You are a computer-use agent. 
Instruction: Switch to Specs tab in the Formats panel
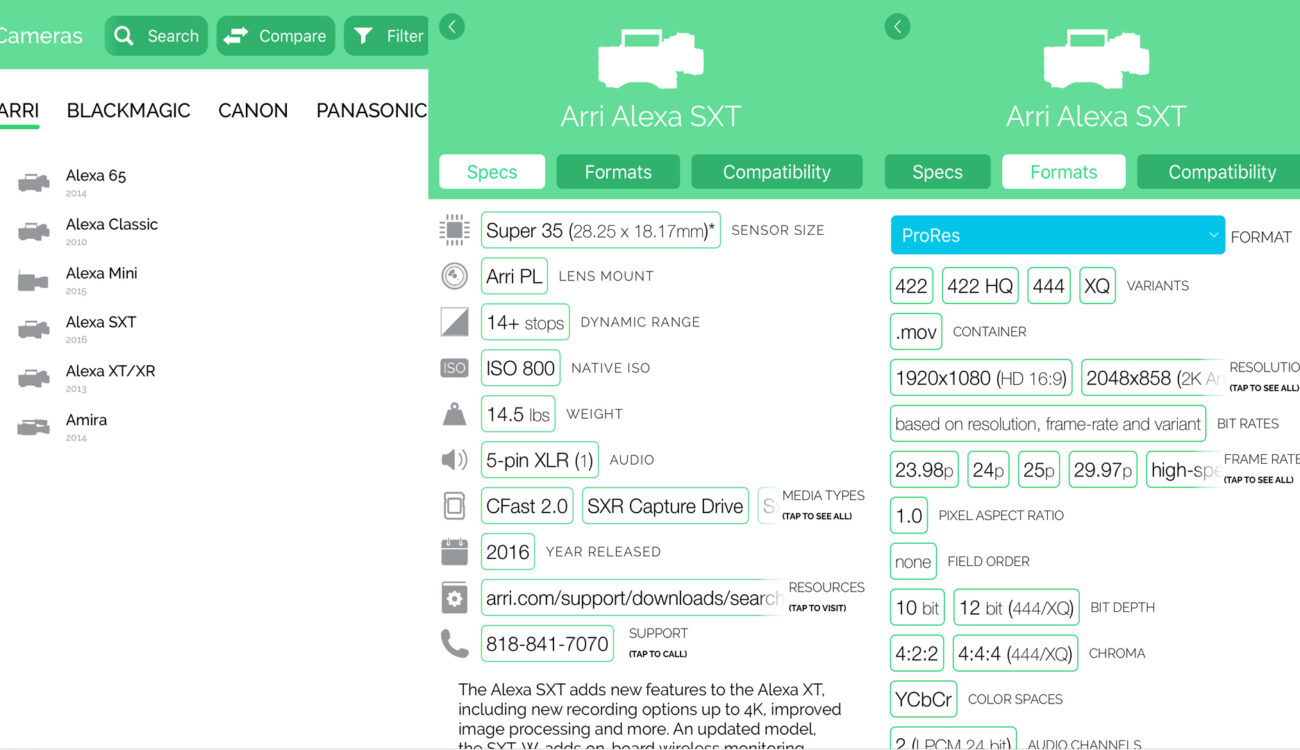pos(937,172)
